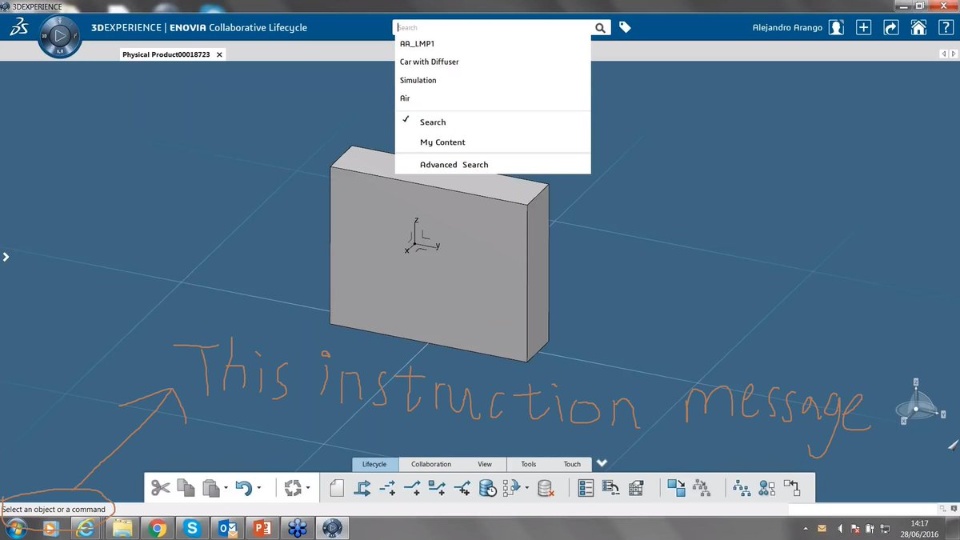The image size is (960, 540).
Task: Open Google Chrome from taskbar
Action: tap(157, 528)
